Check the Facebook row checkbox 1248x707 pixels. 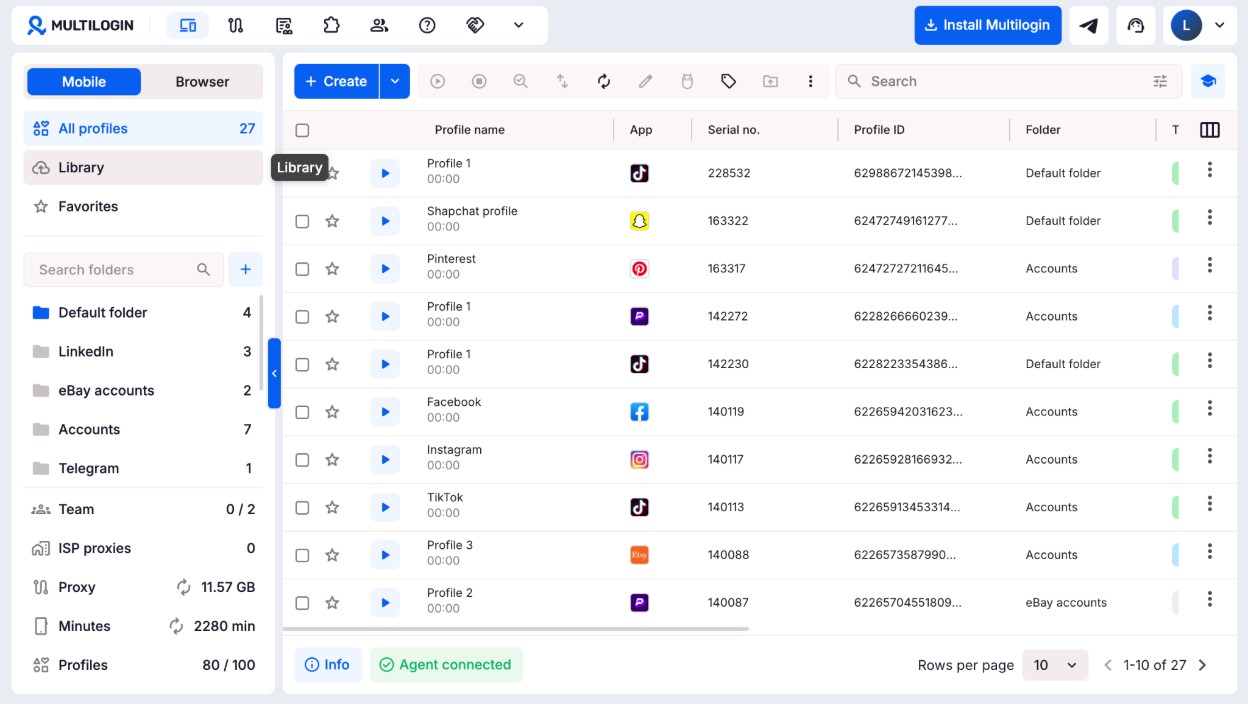[x=302, y=412]
